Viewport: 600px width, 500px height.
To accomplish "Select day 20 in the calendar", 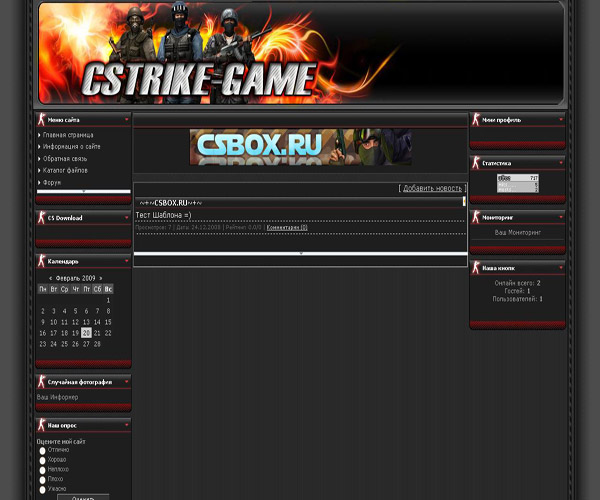I will tap(86, 333).
